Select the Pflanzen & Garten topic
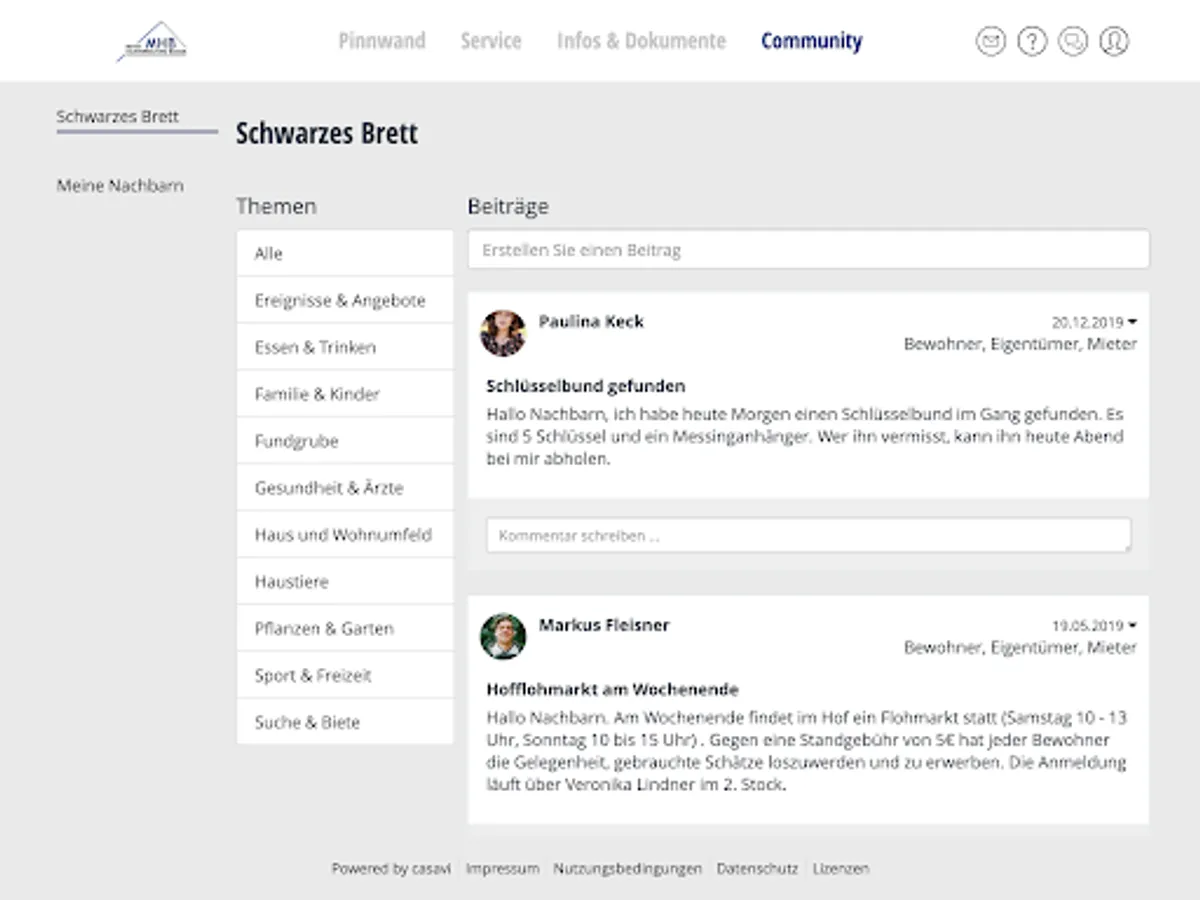 tap(345, 629)
